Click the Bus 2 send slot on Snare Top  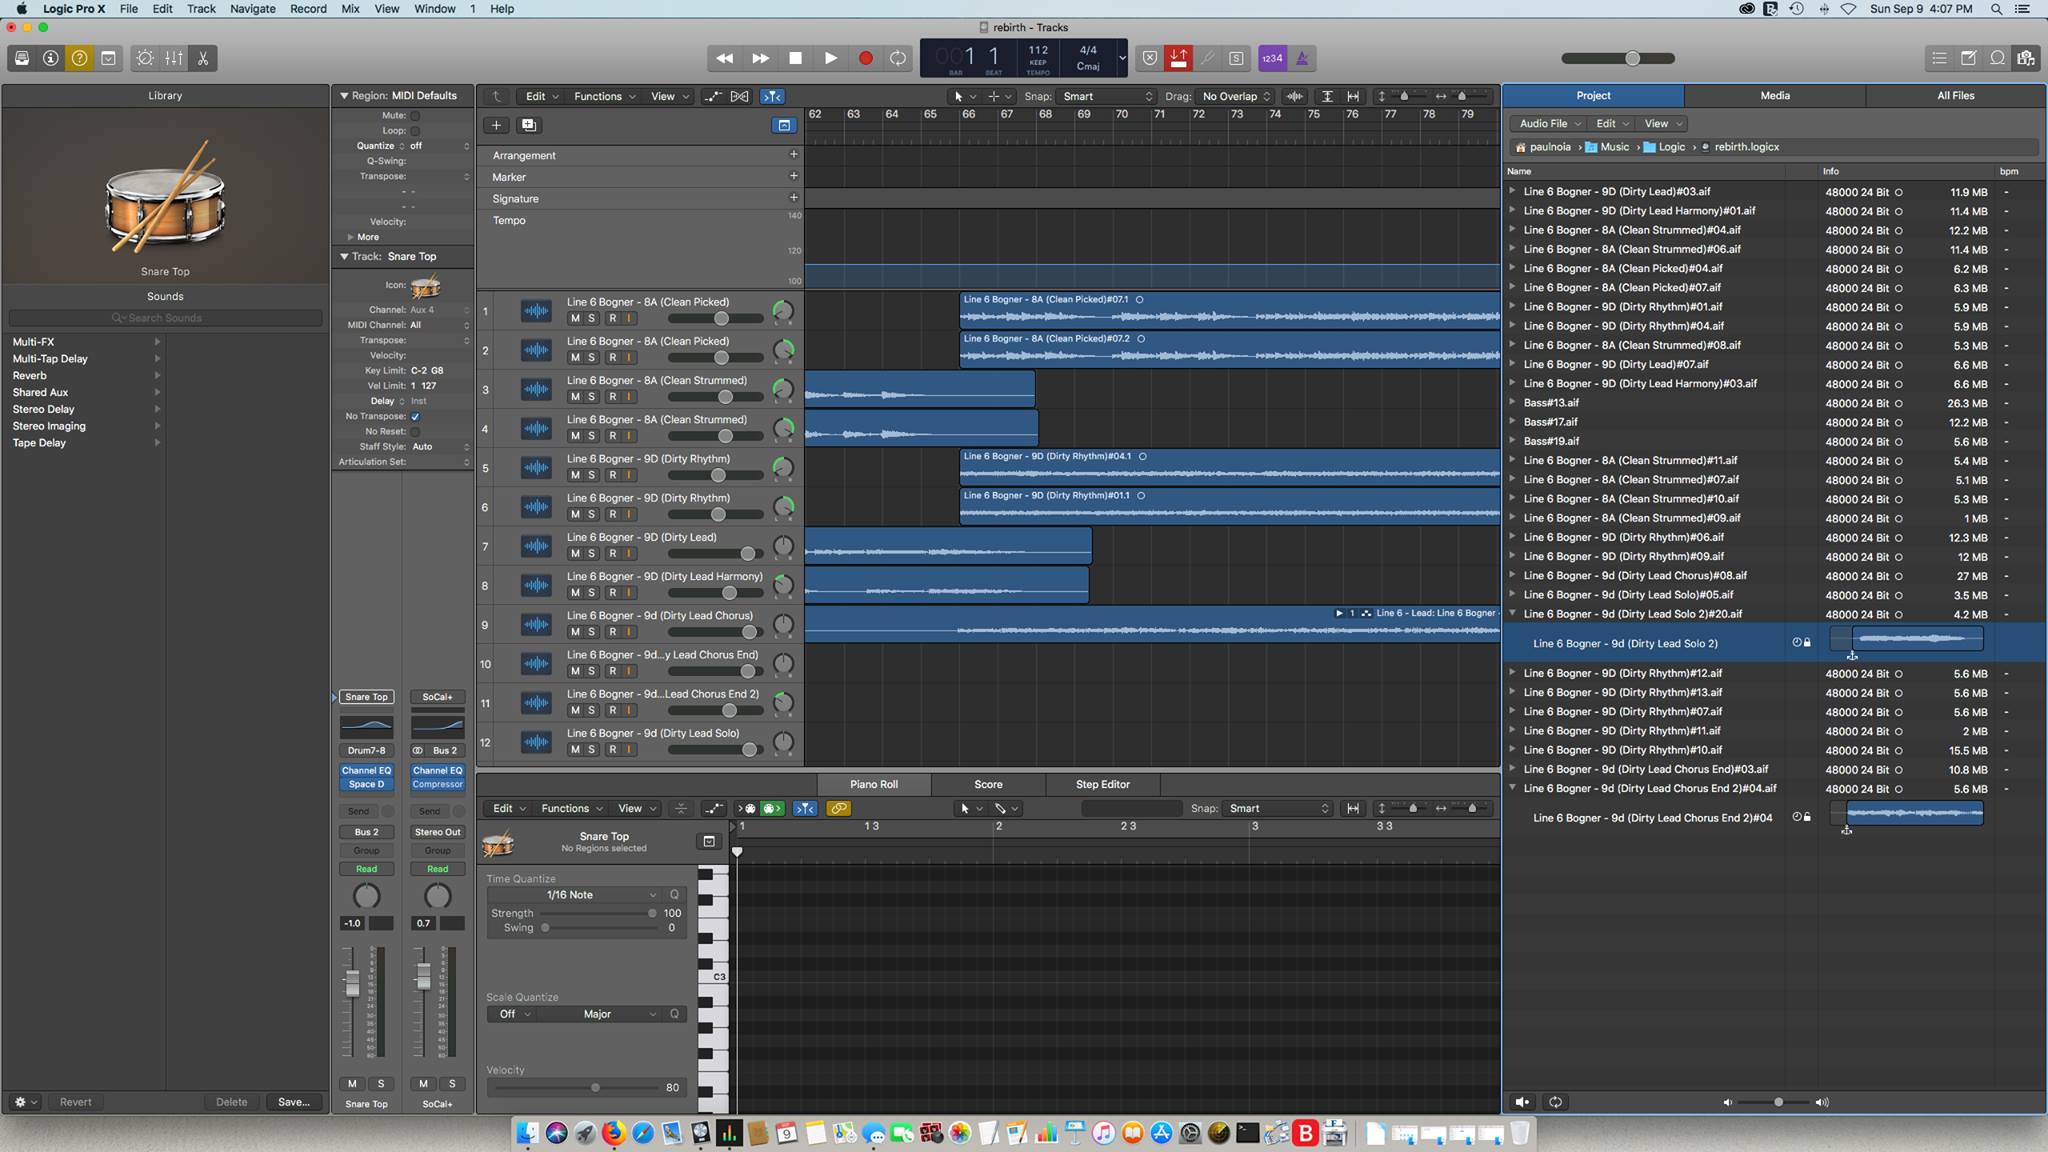[x=366, y=832]
